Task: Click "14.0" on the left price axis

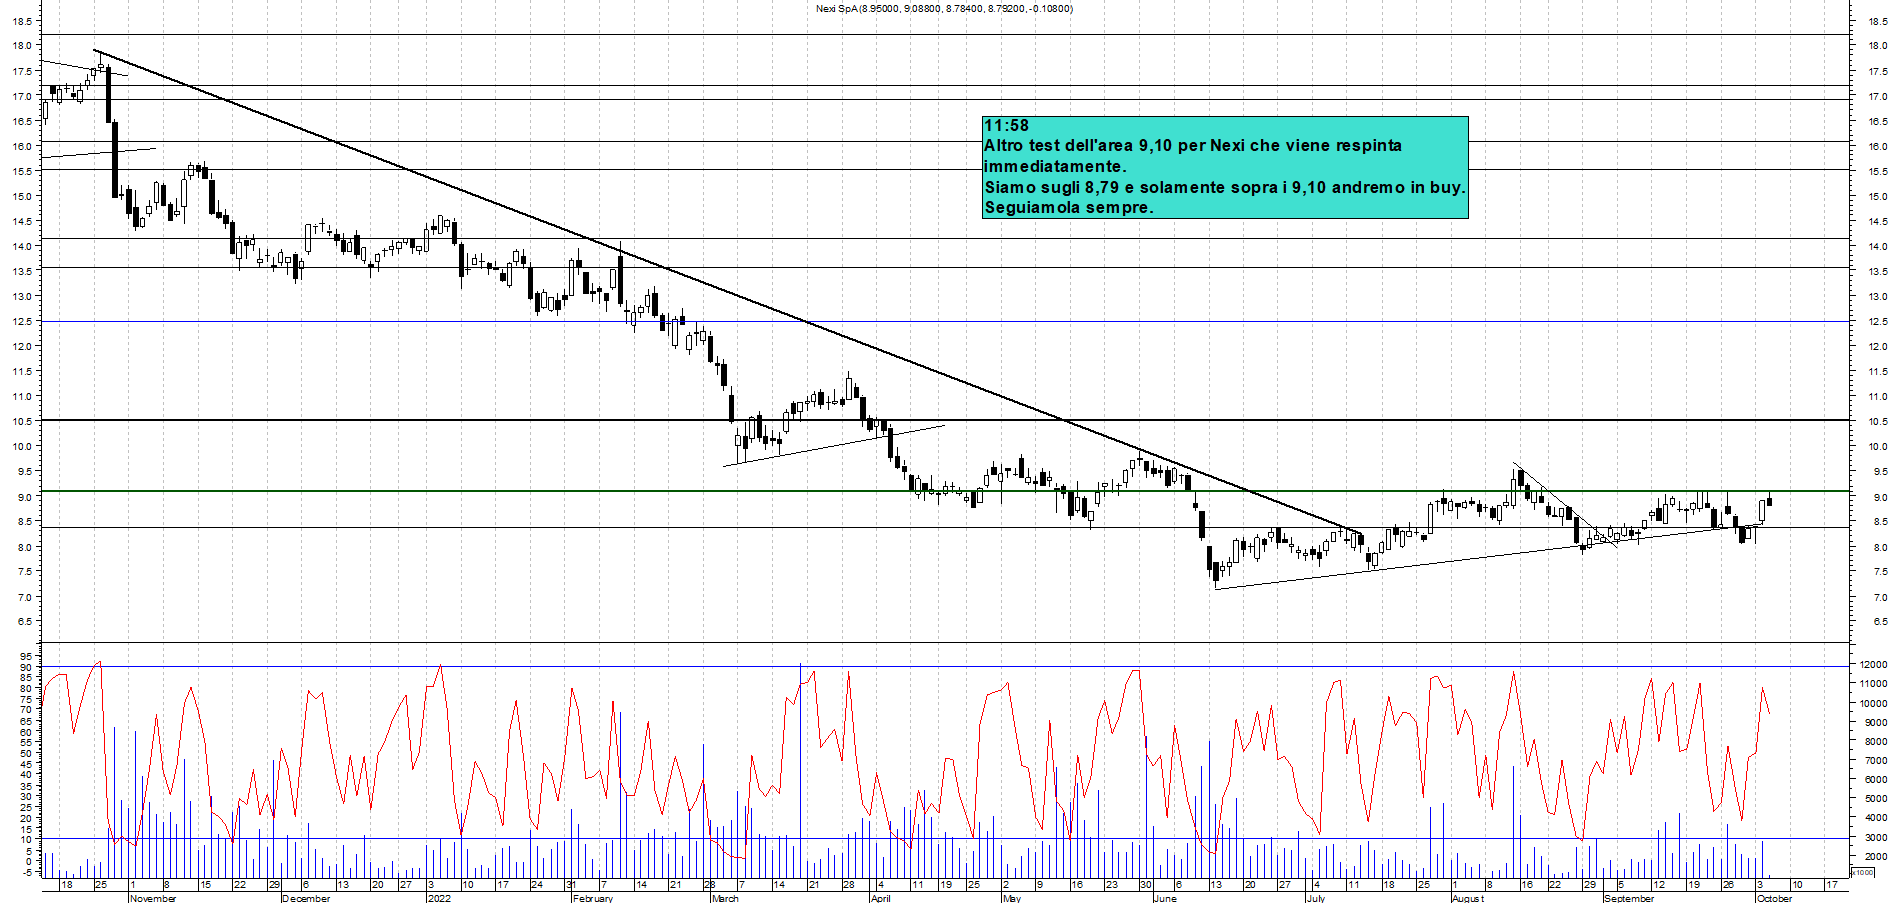Action: [x=22, y=246]
